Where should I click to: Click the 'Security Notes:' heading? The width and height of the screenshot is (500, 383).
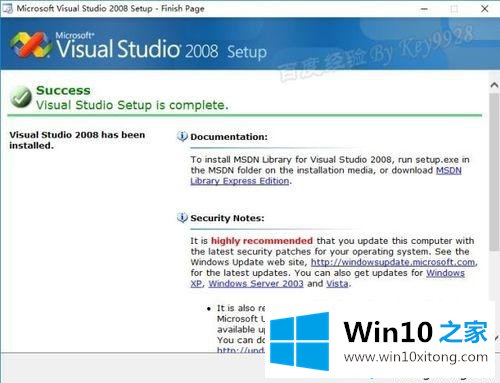227,218
